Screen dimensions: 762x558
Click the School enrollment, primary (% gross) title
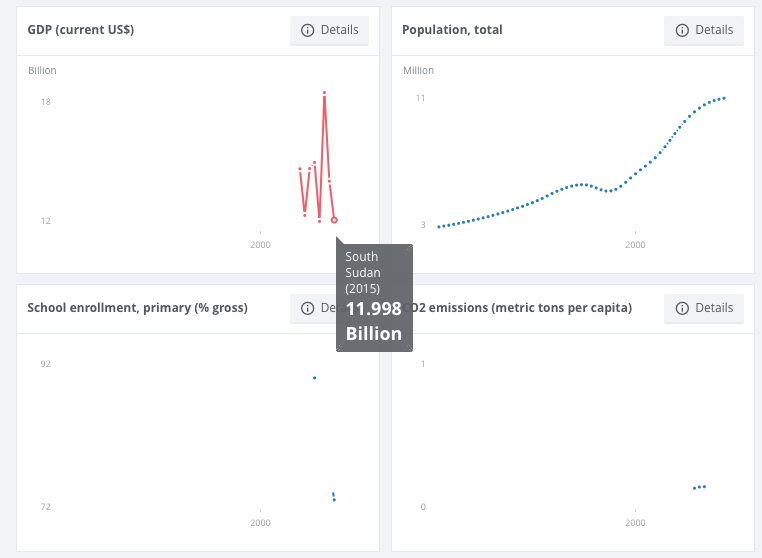[x=137, y=308]
